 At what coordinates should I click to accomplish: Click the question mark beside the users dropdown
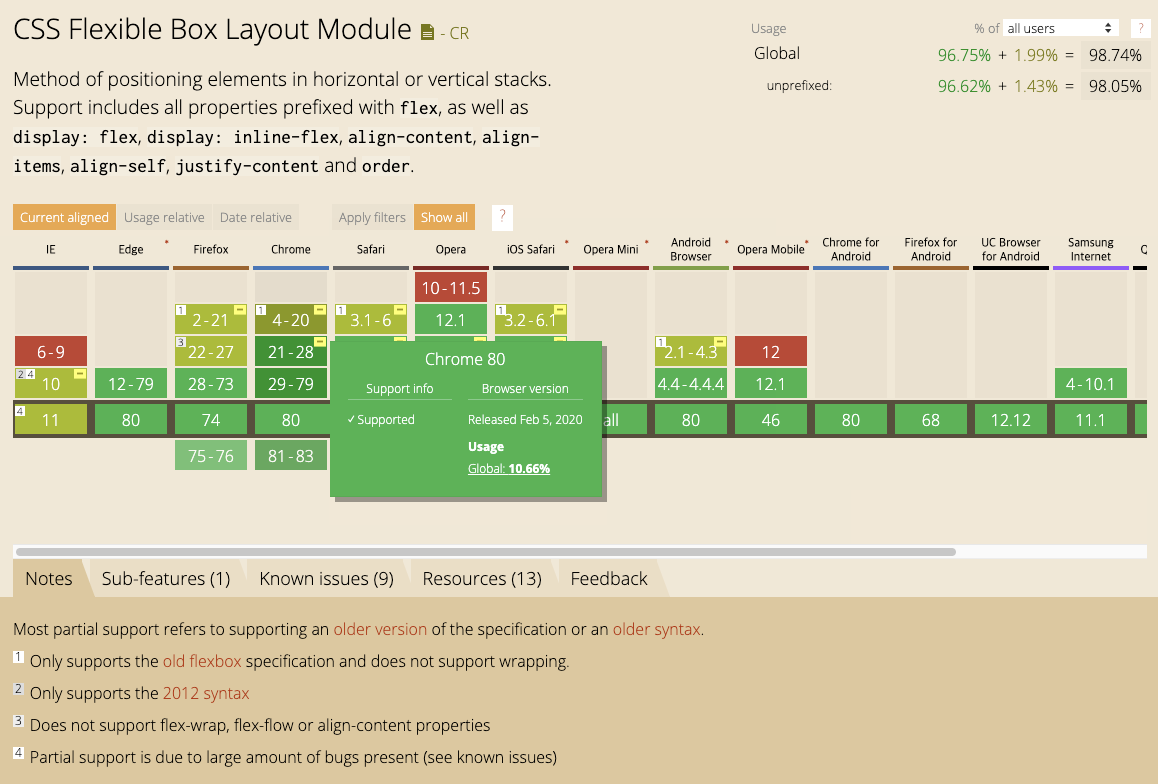coord(1140,28)
